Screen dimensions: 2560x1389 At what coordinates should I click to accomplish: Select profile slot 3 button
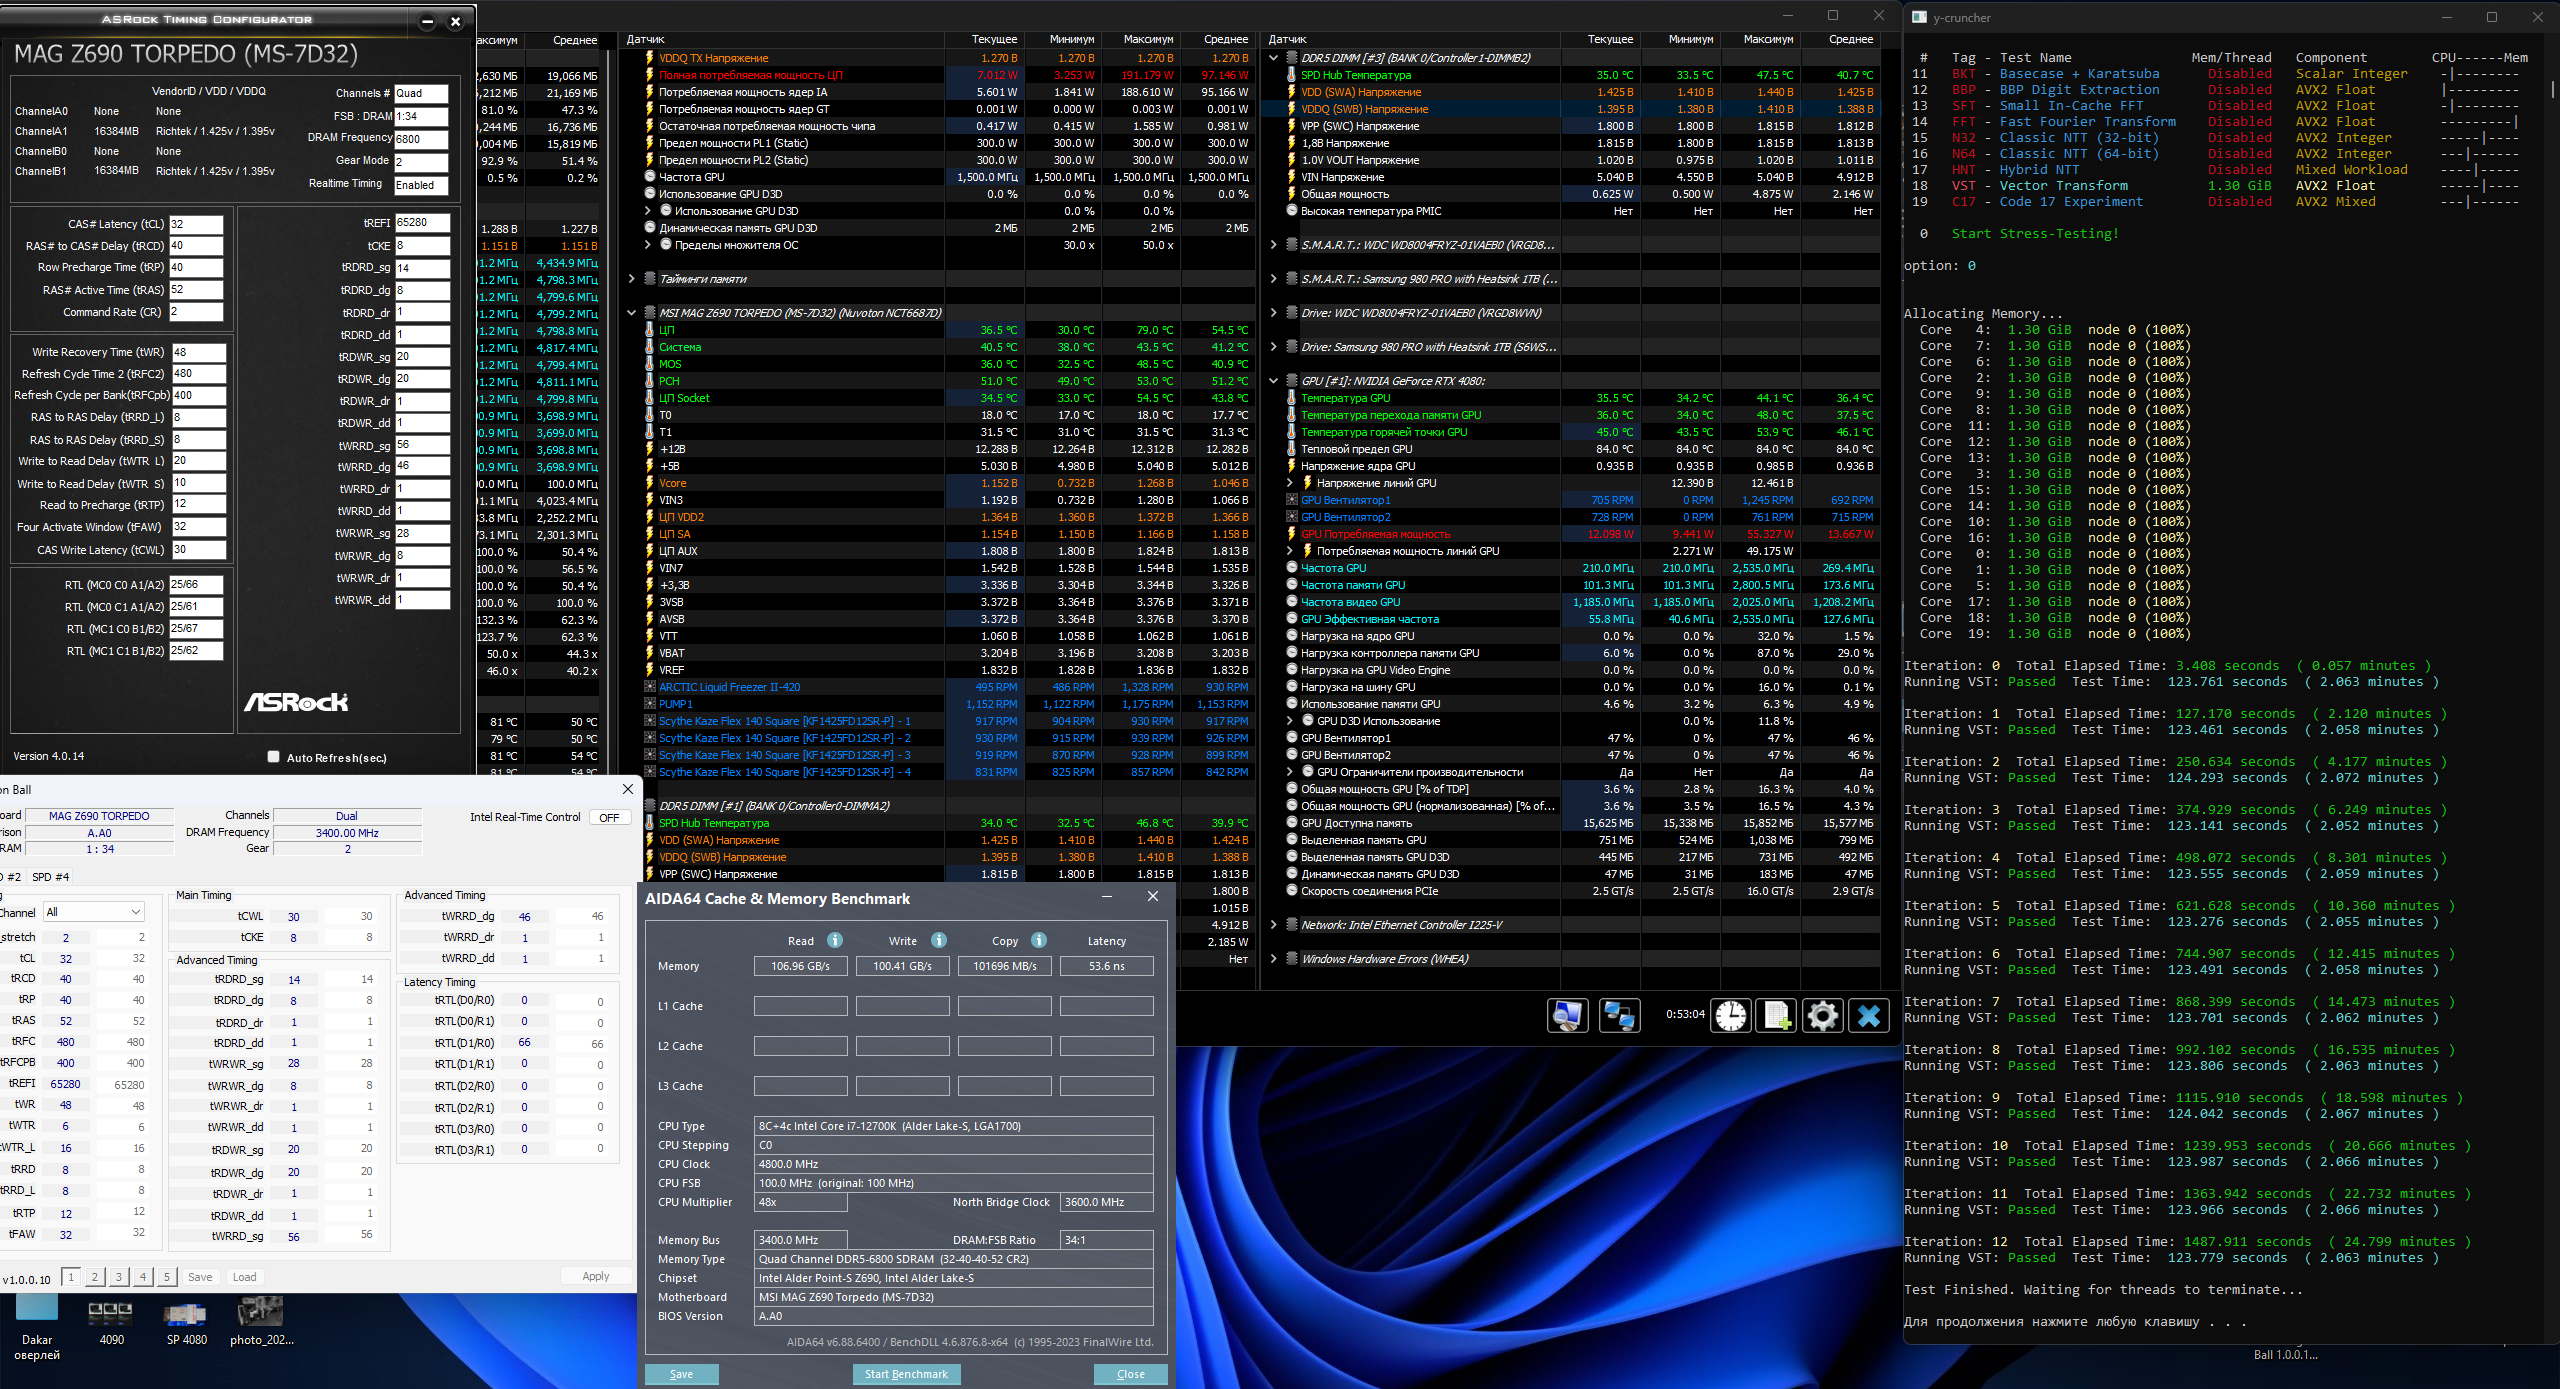119,1277
